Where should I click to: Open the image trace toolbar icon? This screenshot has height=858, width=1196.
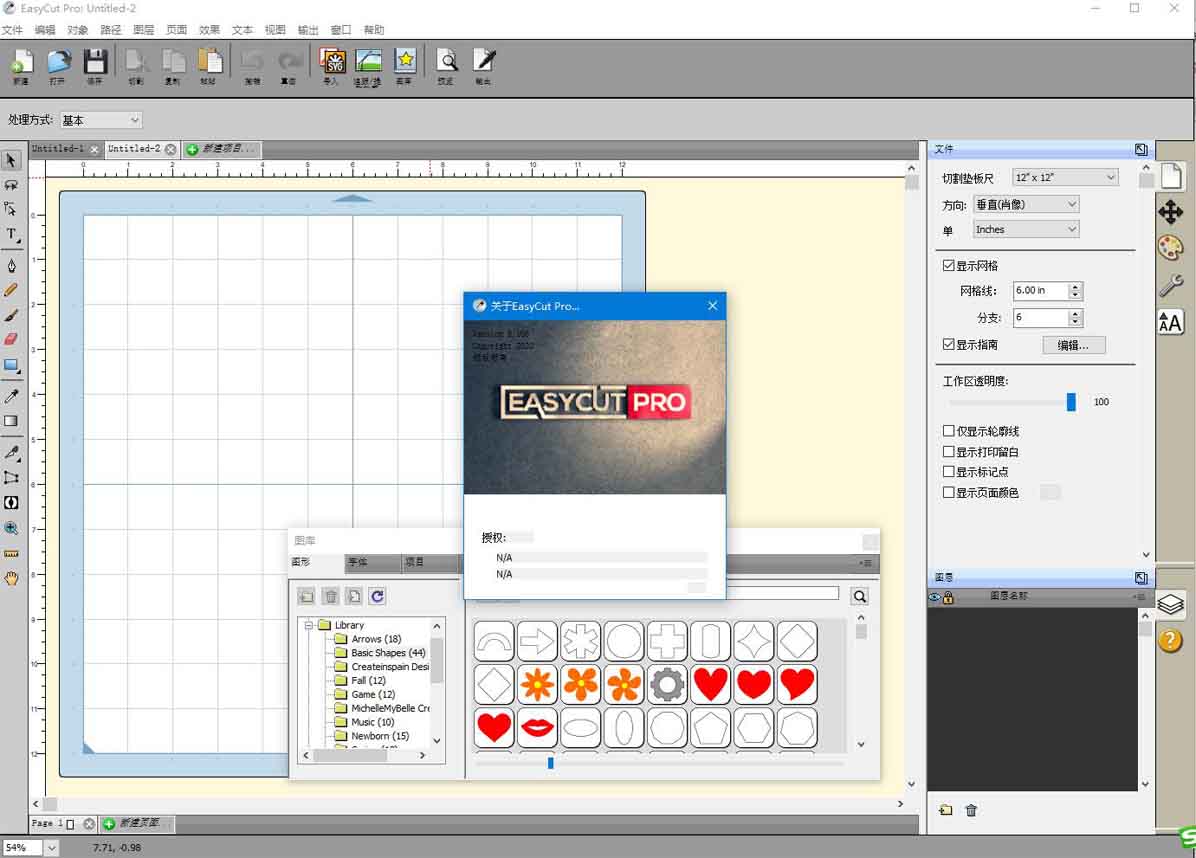pos(367,66)
